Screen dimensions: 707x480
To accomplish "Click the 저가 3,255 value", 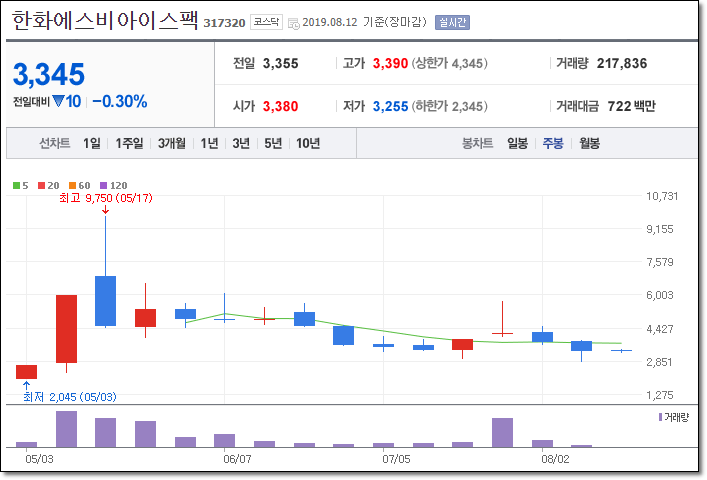I will click(390, 106).
